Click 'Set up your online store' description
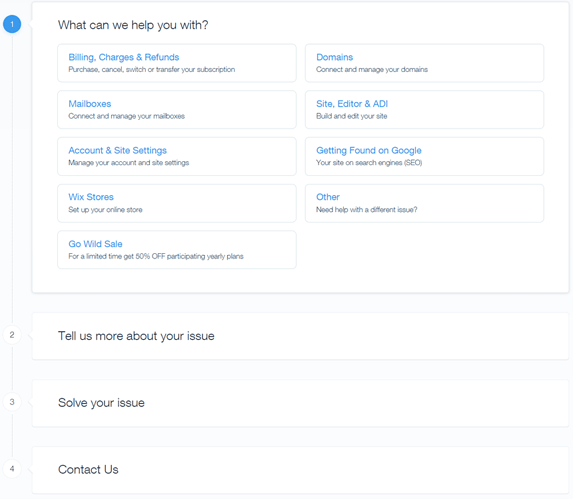 [105, 210]
